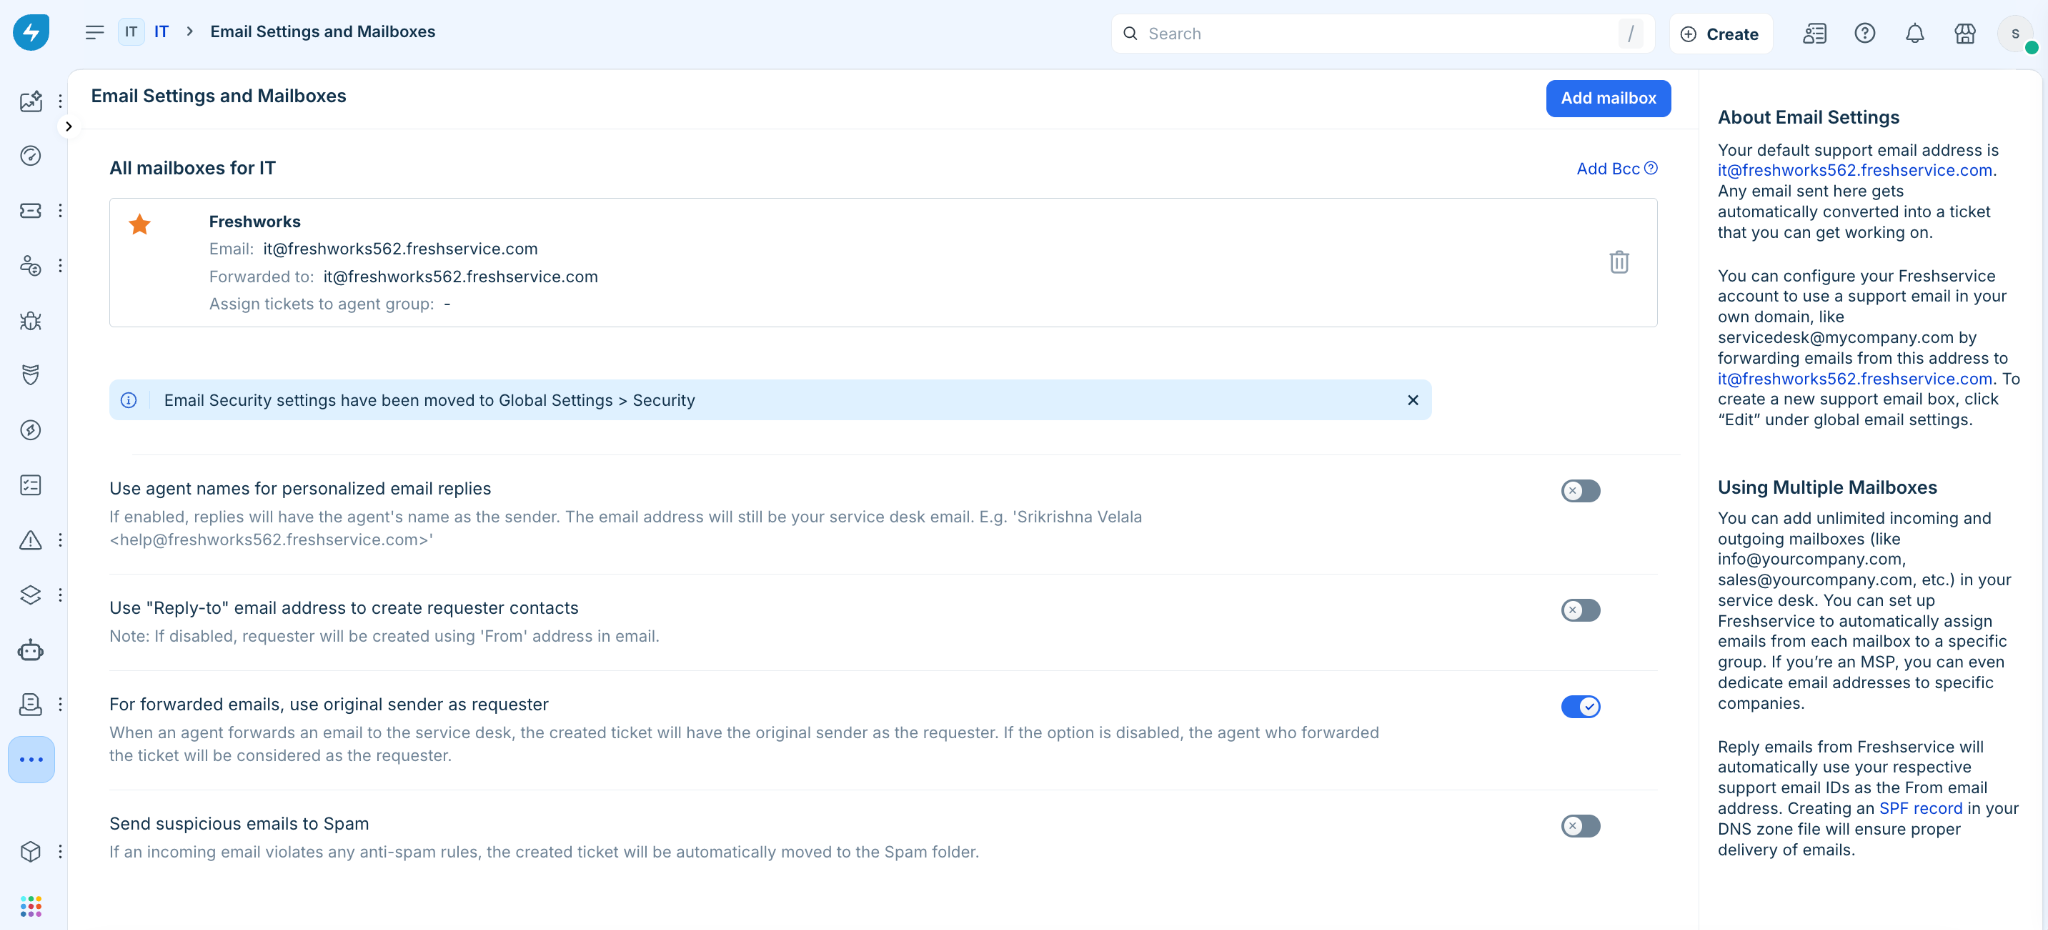Open submenu dots beside users-with-clock icon
The image size is (2048, 930).
(x=60, y=265)
